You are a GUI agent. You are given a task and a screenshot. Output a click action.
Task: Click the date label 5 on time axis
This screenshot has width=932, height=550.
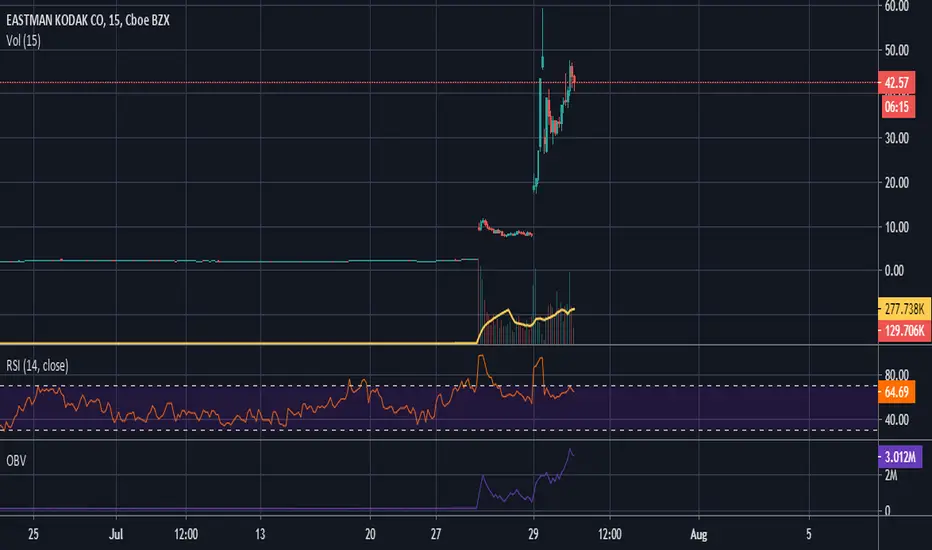[x=808, y=534]
